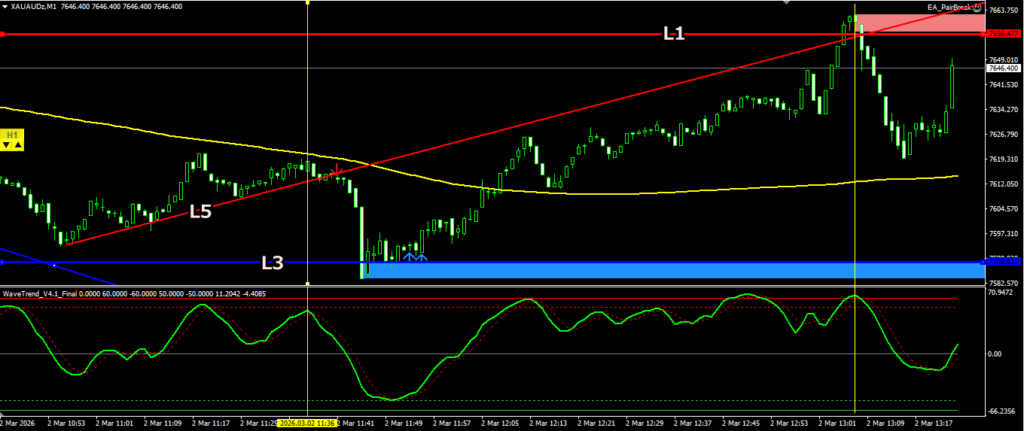Click the red down-arrow sell signal on chart
Image resolution: width=1024 pixels, height=431 pixels.
coord(338,172)
